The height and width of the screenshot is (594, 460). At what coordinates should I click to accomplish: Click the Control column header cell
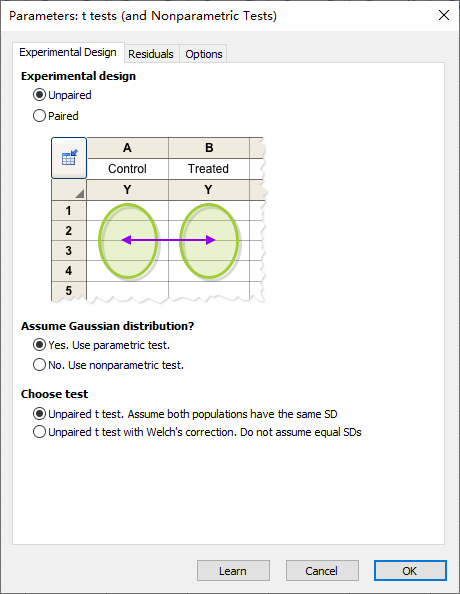point(127,169)
